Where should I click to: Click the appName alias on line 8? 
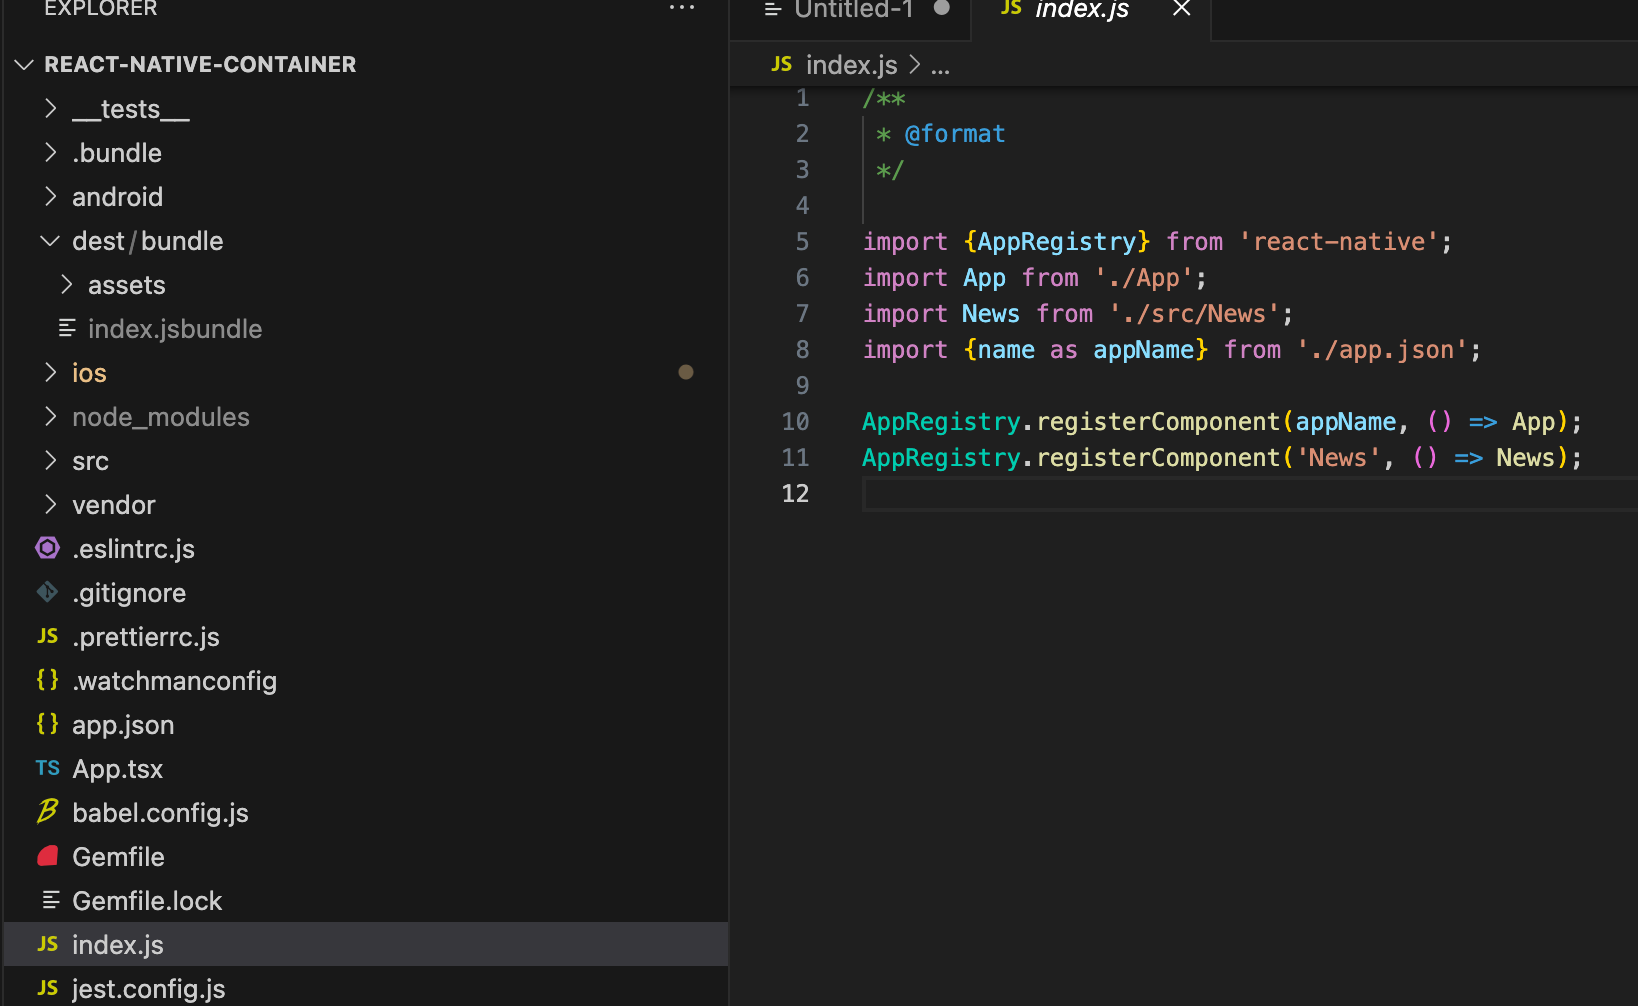[1143, 350]
